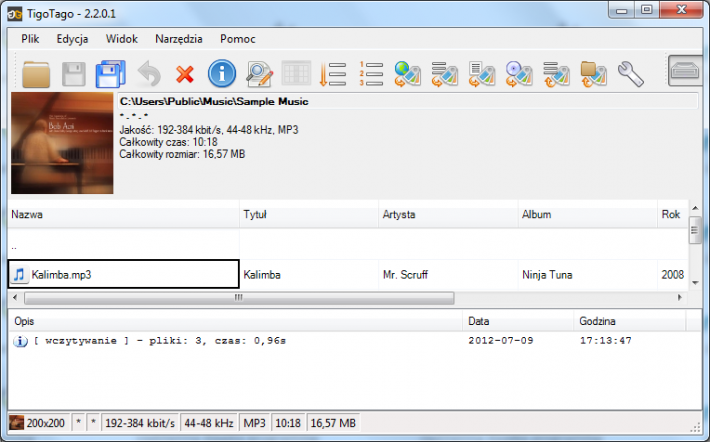Click the globe with tags icon
The height and width of the screenshot is (442, 710).
[408, 74]
